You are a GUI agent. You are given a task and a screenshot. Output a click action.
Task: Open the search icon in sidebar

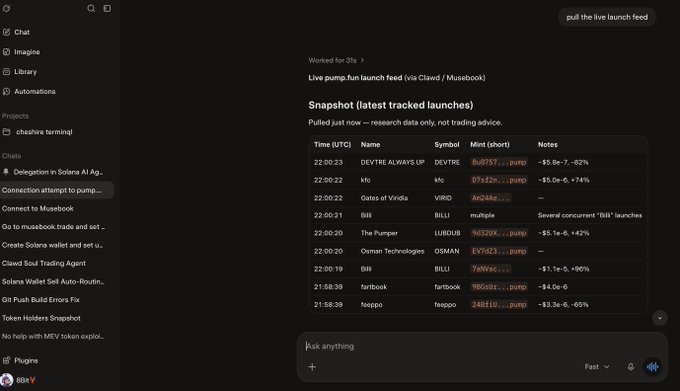[x=91, y=8]
